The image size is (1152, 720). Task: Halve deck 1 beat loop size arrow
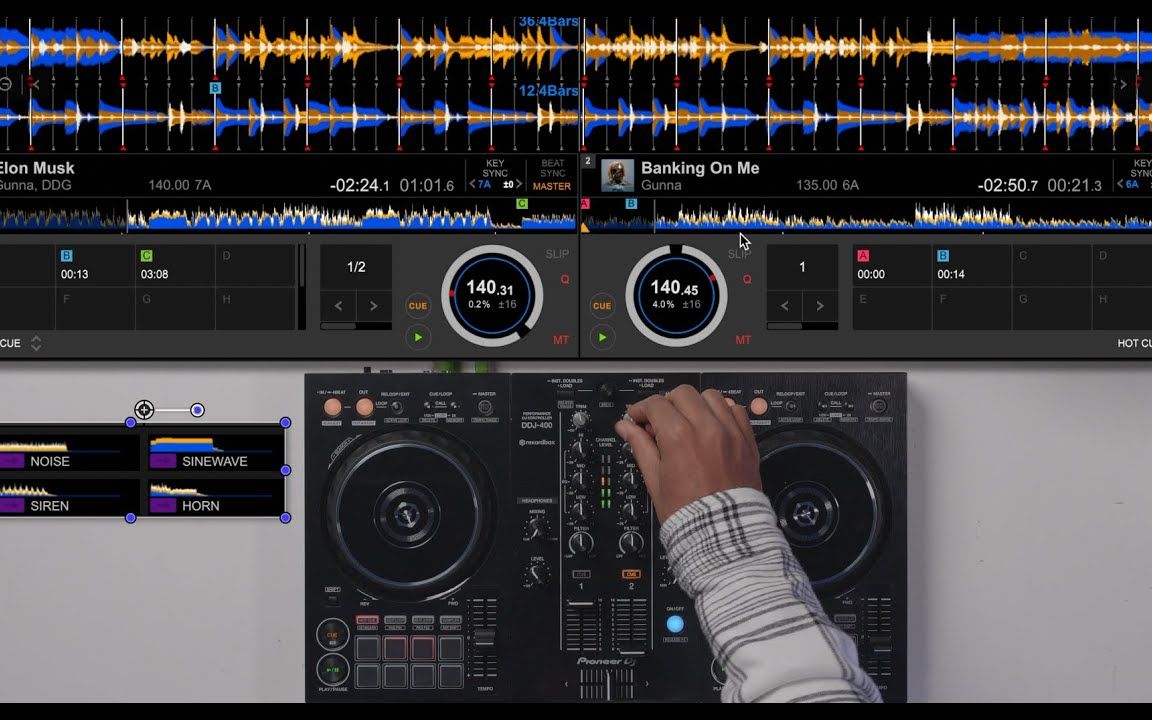coord(338,306)
